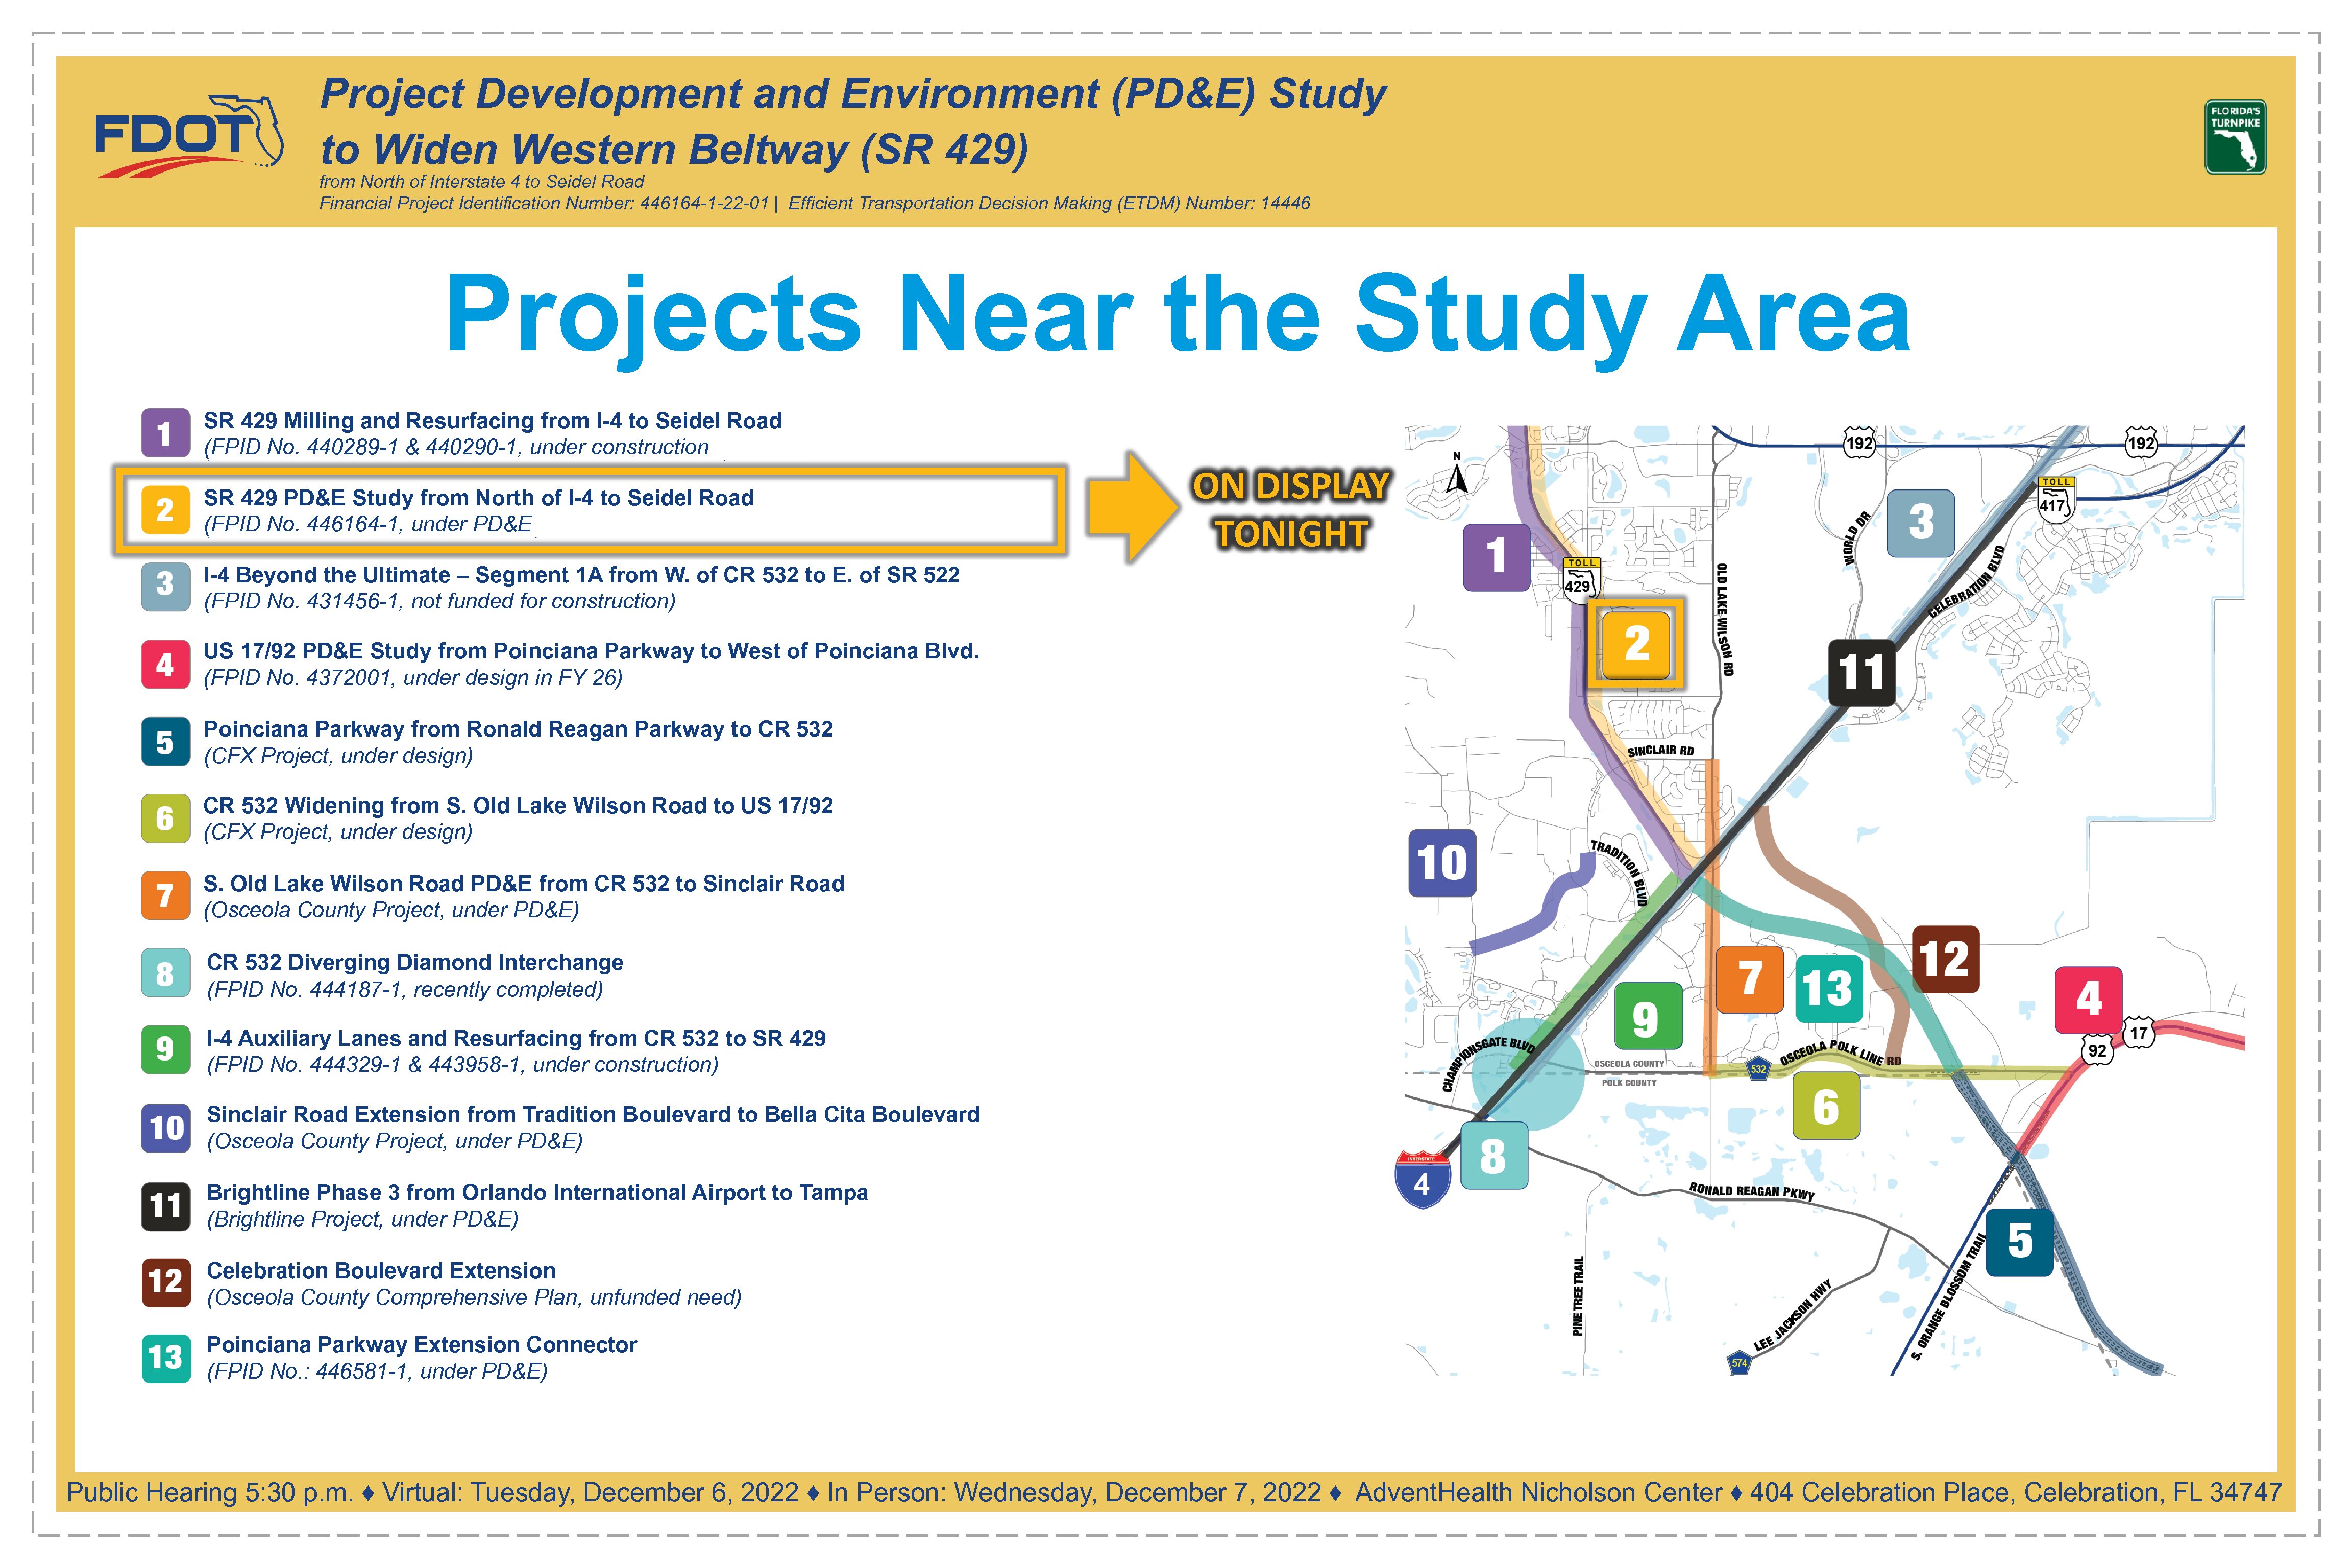Click the yellow number 2 legend badge
Viewport: 2352px width, 1568px height.
(165, 510)
